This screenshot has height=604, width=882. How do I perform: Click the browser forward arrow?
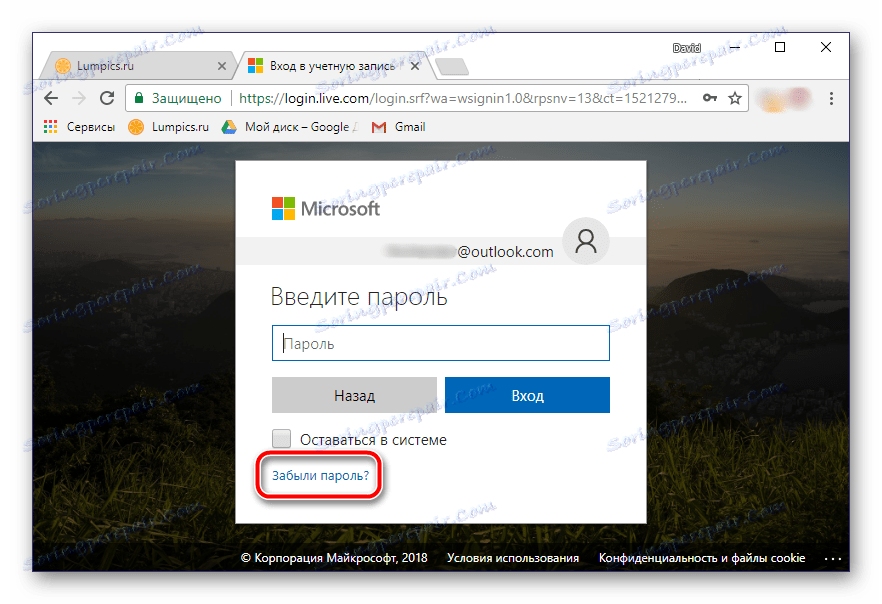[79, 98]
